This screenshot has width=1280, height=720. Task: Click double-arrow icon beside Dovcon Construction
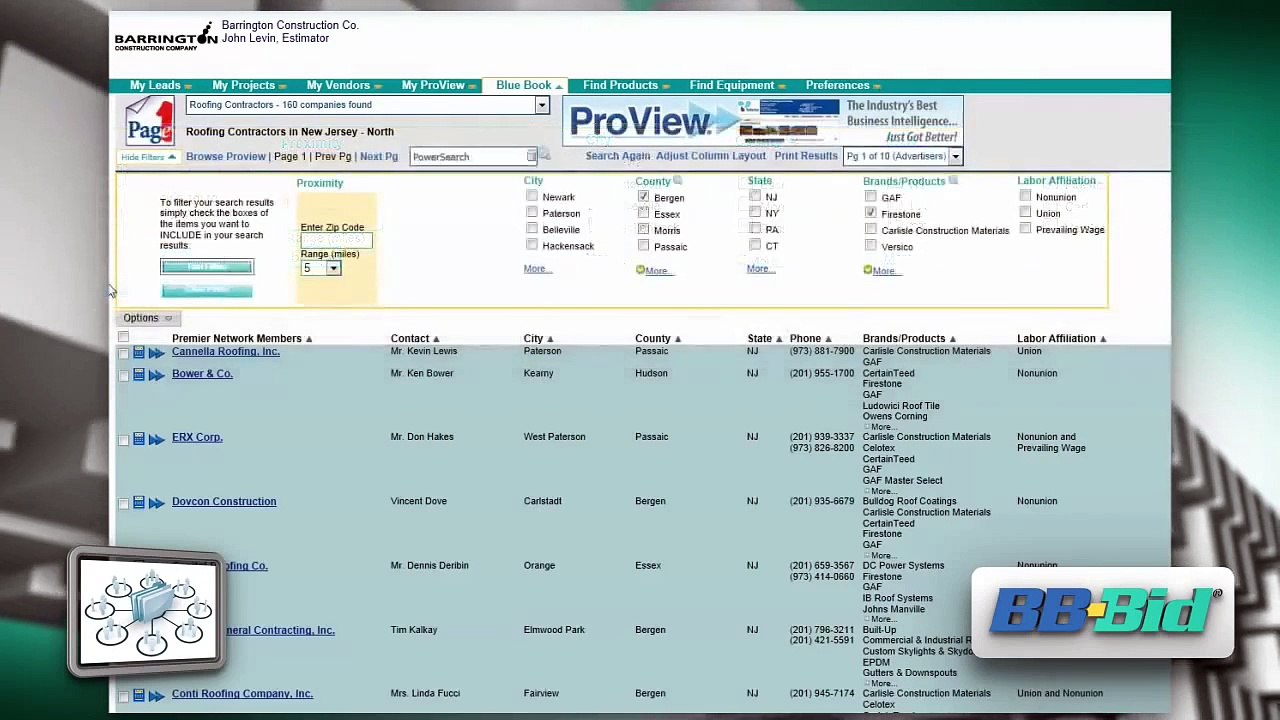156,502
